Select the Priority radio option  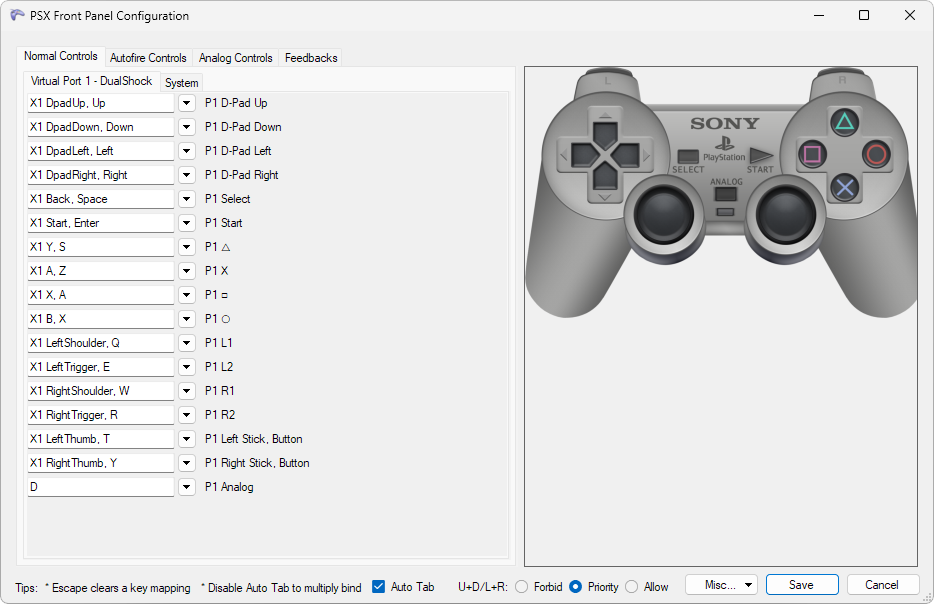coord(575,587)
